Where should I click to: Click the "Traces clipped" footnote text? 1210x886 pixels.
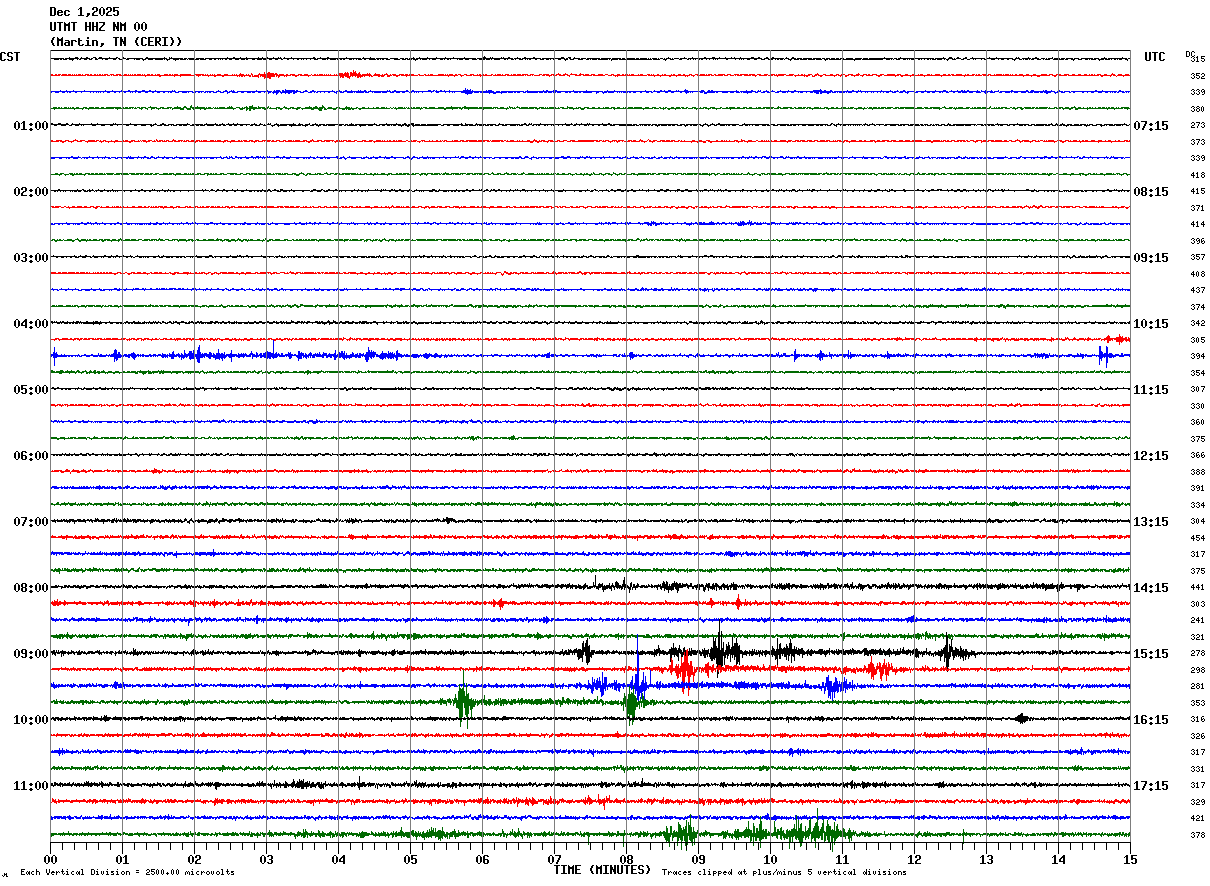[x=784, y=872]
